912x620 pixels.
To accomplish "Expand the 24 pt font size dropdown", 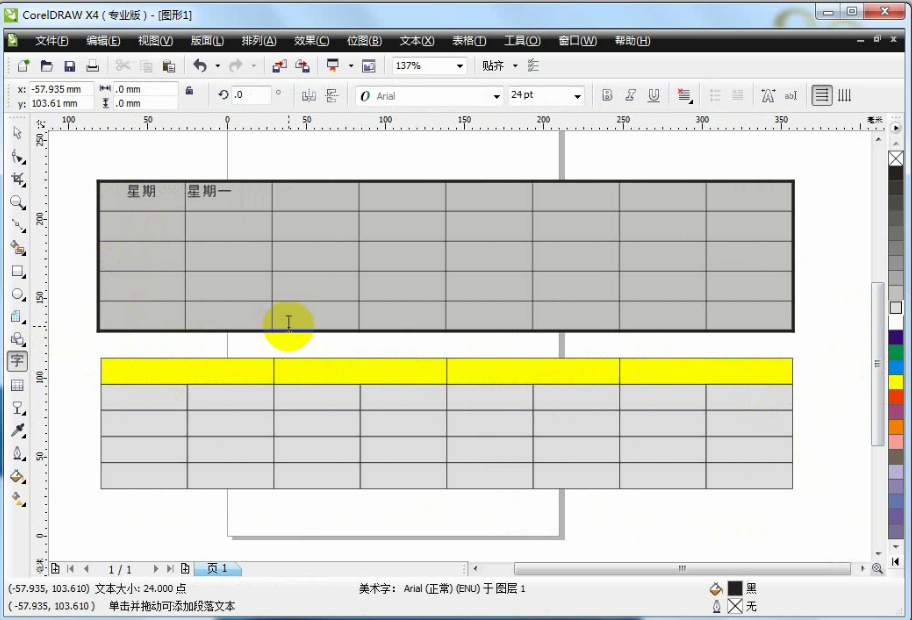I will tap(577, 97).
